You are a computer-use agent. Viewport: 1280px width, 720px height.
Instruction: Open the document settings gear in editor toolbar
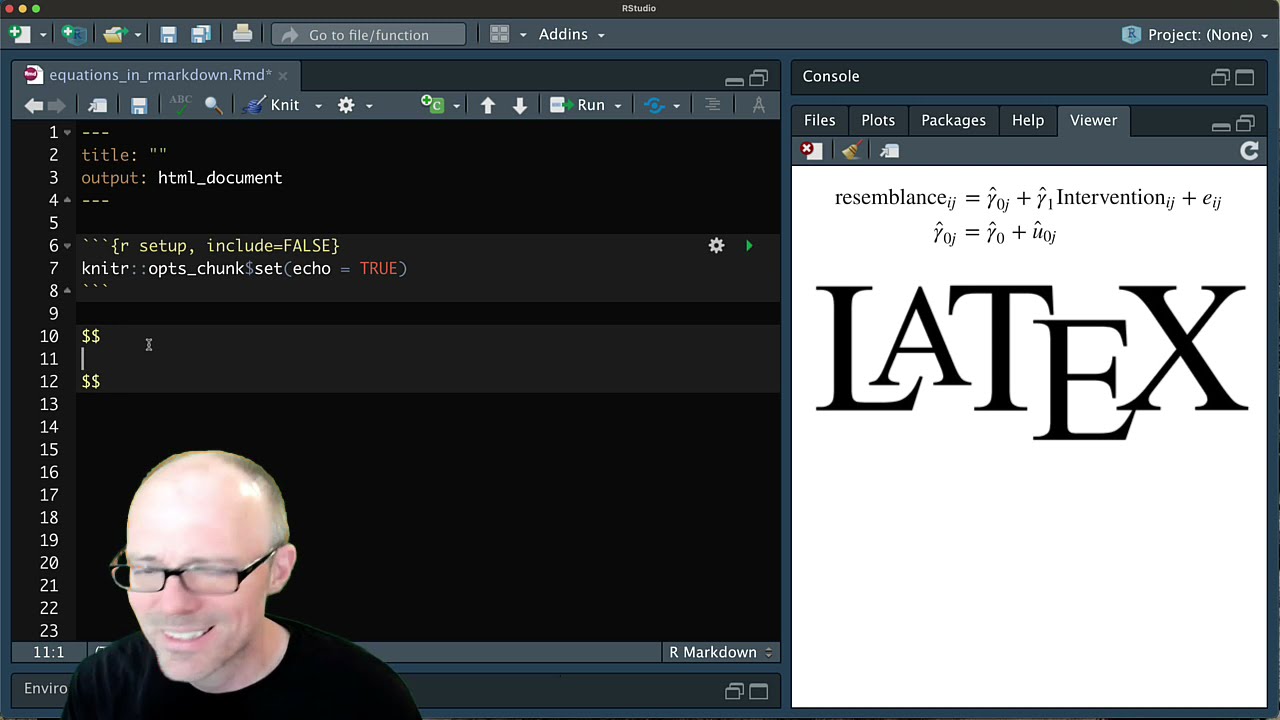click(346, 105)
